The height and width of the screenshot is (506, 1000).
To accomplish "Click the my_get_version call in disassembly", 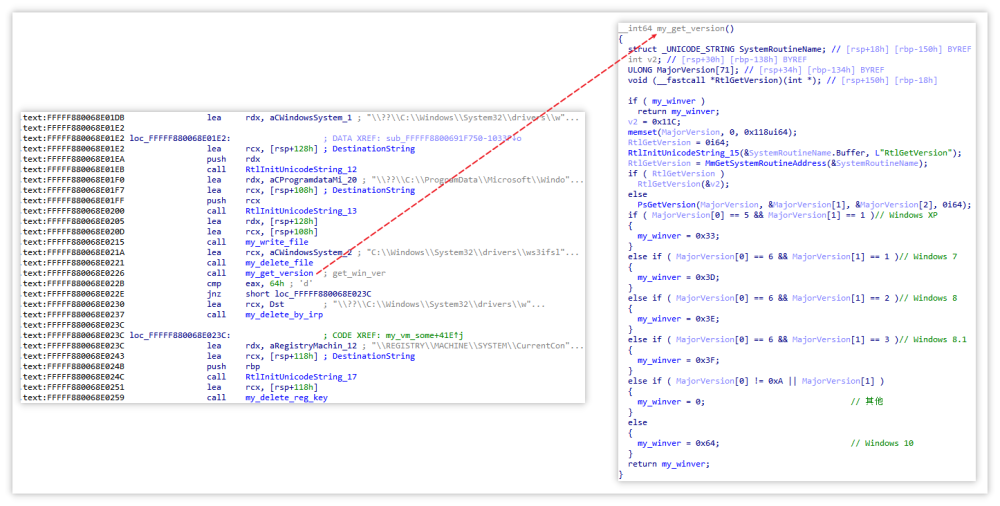I will point(279,273).
